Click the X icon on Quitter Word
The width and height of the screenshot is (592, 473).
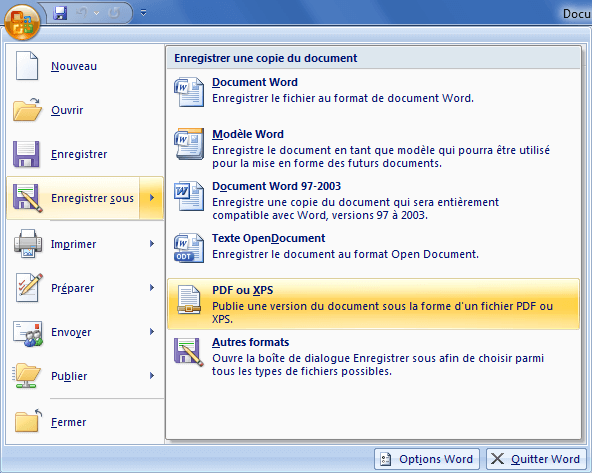click(497, 459)
